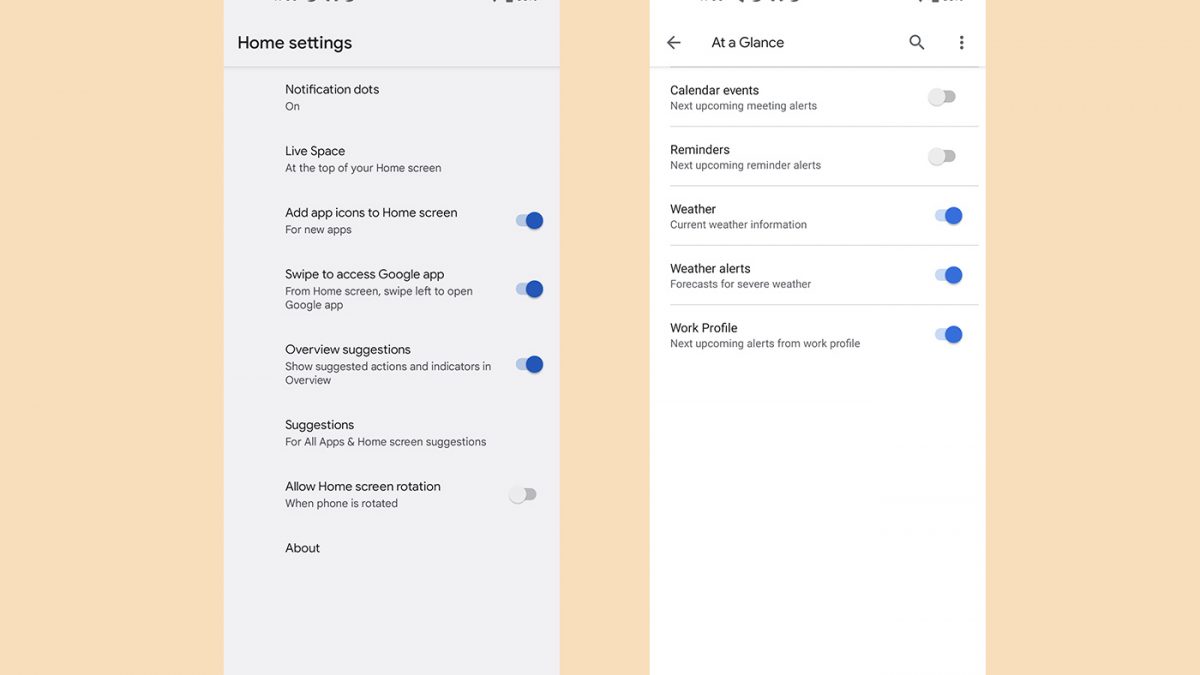
Task: Tap the back arrow in At a Glance
Action: click(674, 43)
